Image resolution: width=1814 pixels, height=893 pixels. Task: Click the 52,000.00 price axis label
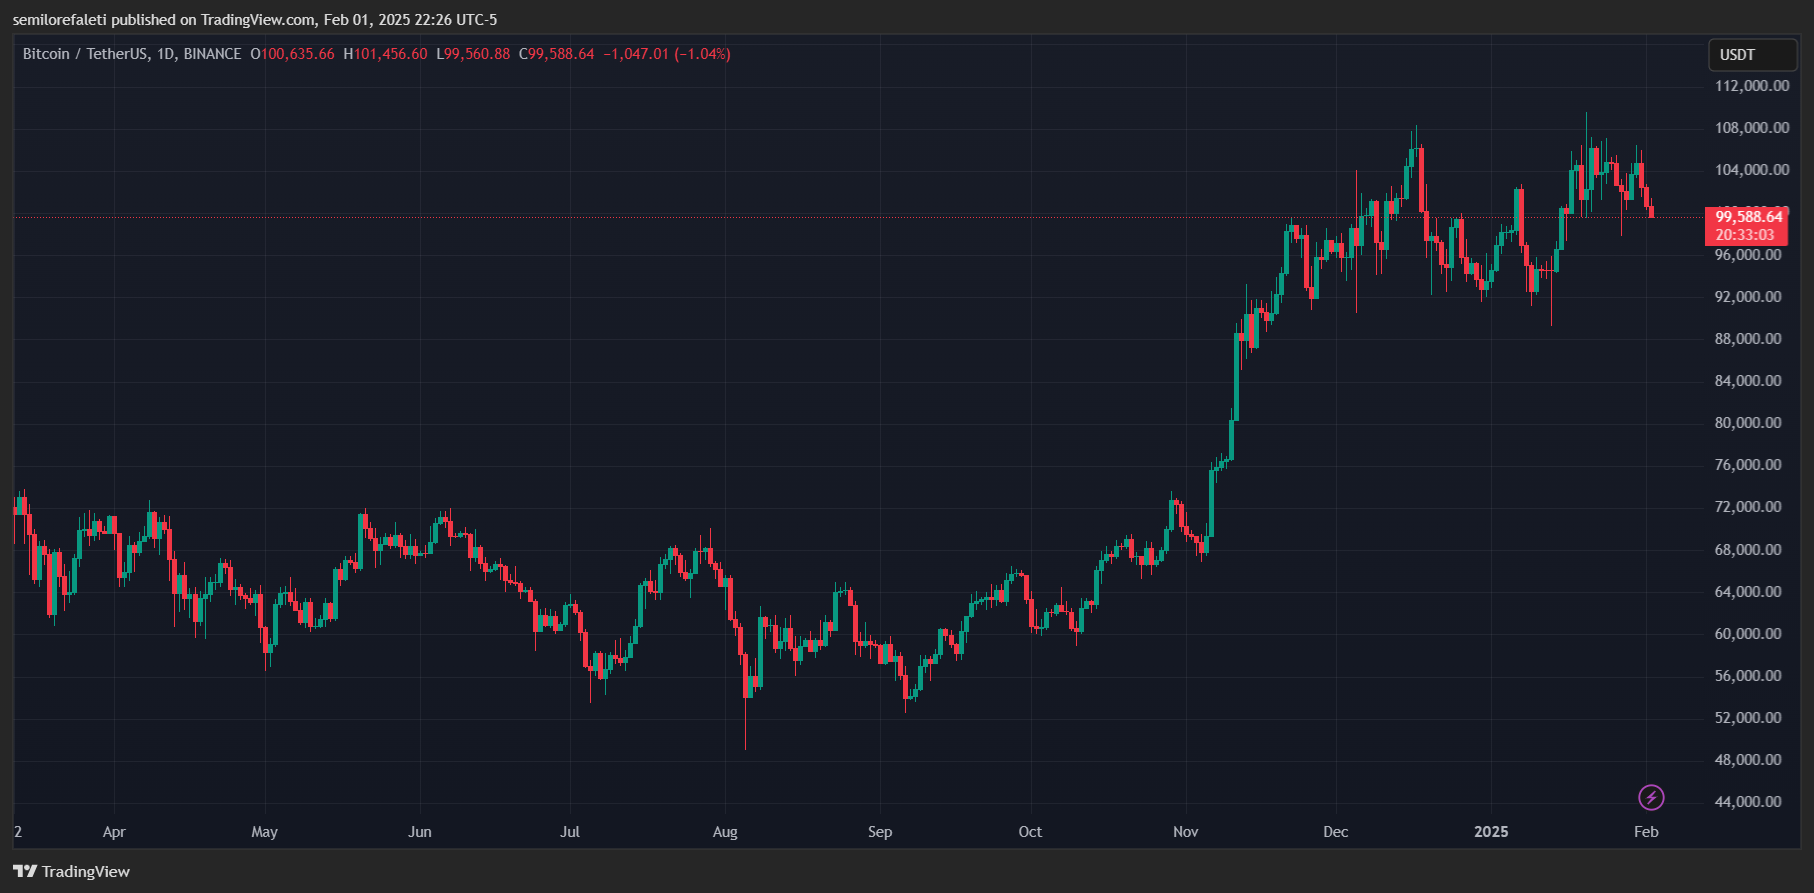point(1748,718)
